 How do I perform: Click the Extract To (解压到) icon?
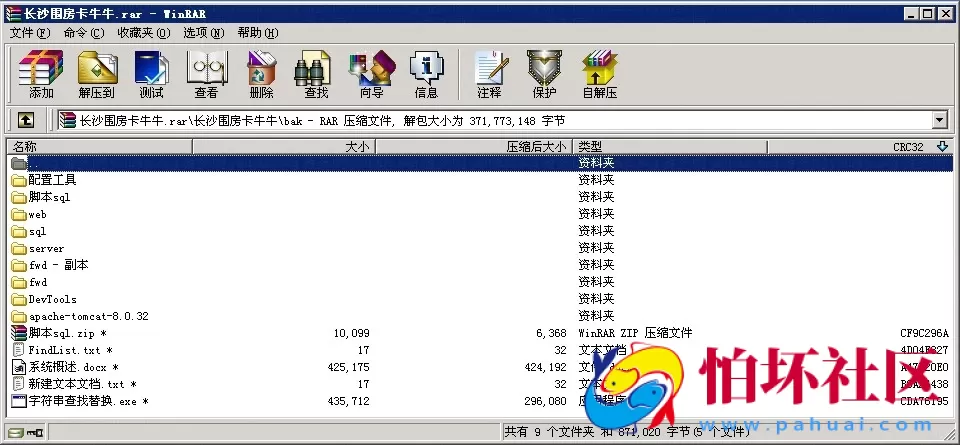[97, 75]
